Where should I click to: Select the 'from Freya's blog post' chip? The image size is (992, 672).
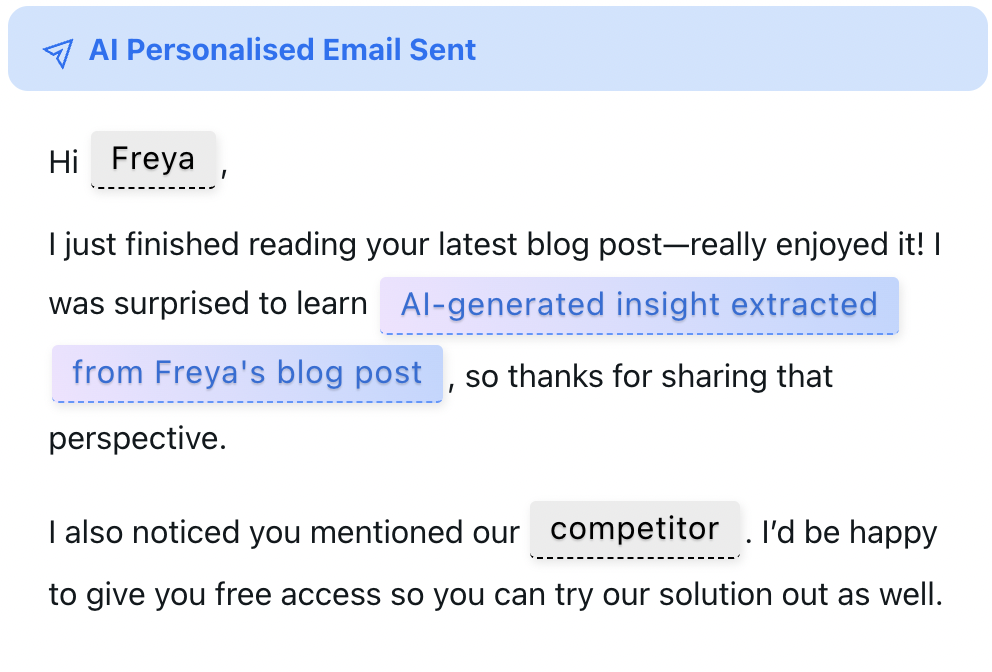click(247, 373)
